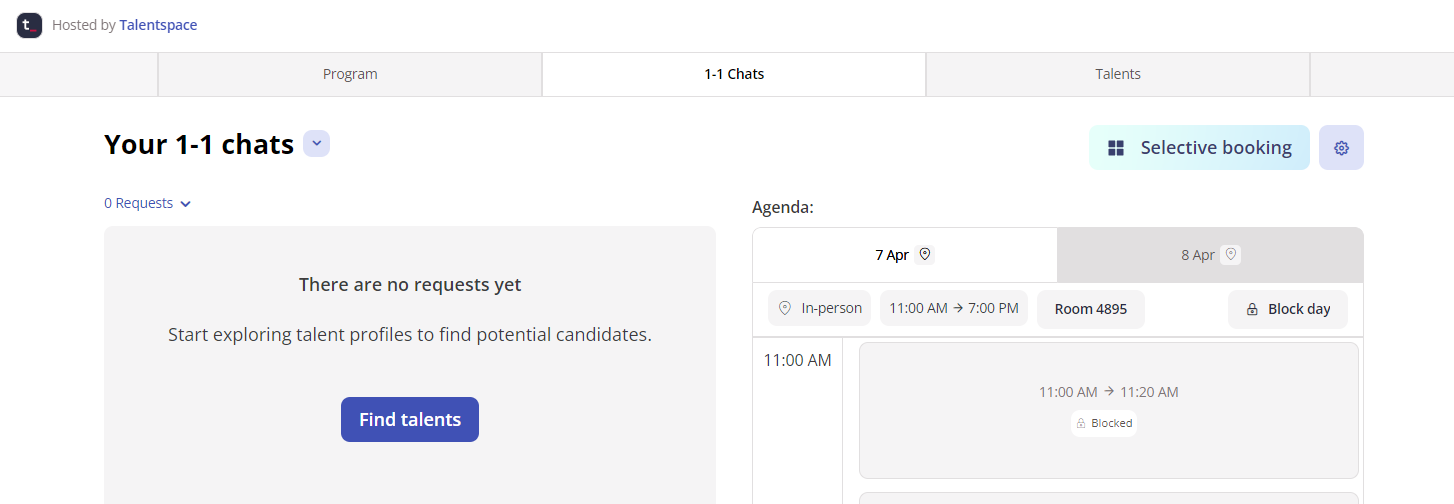The width and height of the screenshot is (1454, 504).
Task: Click the Blocked lock badge in 11:00 slot
Action: click(x=1104, y=423)
